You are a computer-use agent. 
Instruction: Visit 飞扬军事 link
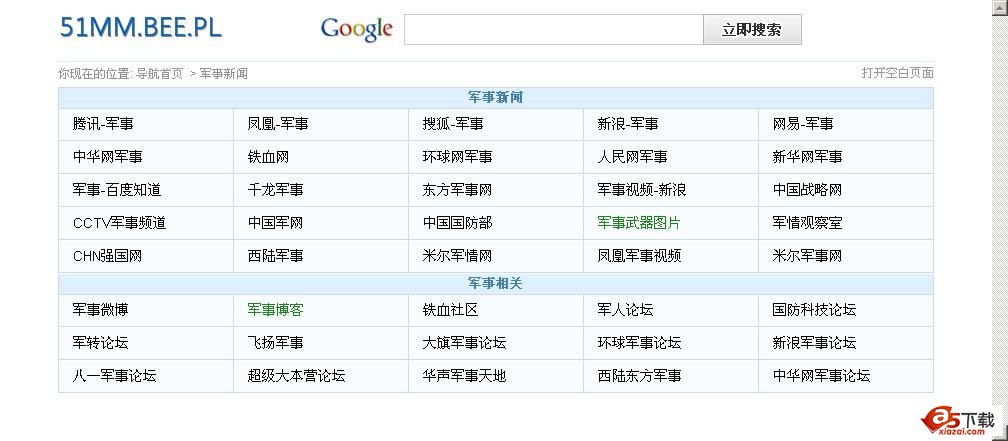[x=275, y=343]
